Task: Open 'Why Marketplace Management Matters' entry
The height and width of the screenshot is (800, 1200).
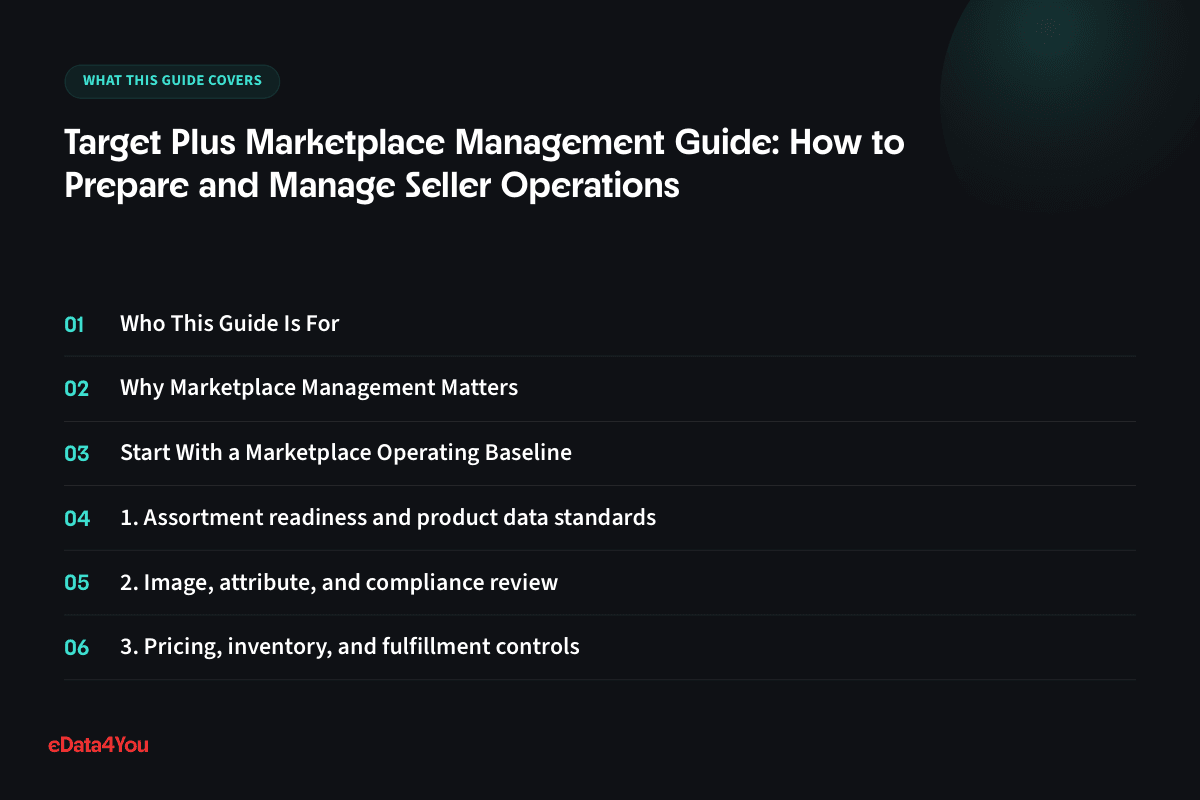Action: [319, 388]
